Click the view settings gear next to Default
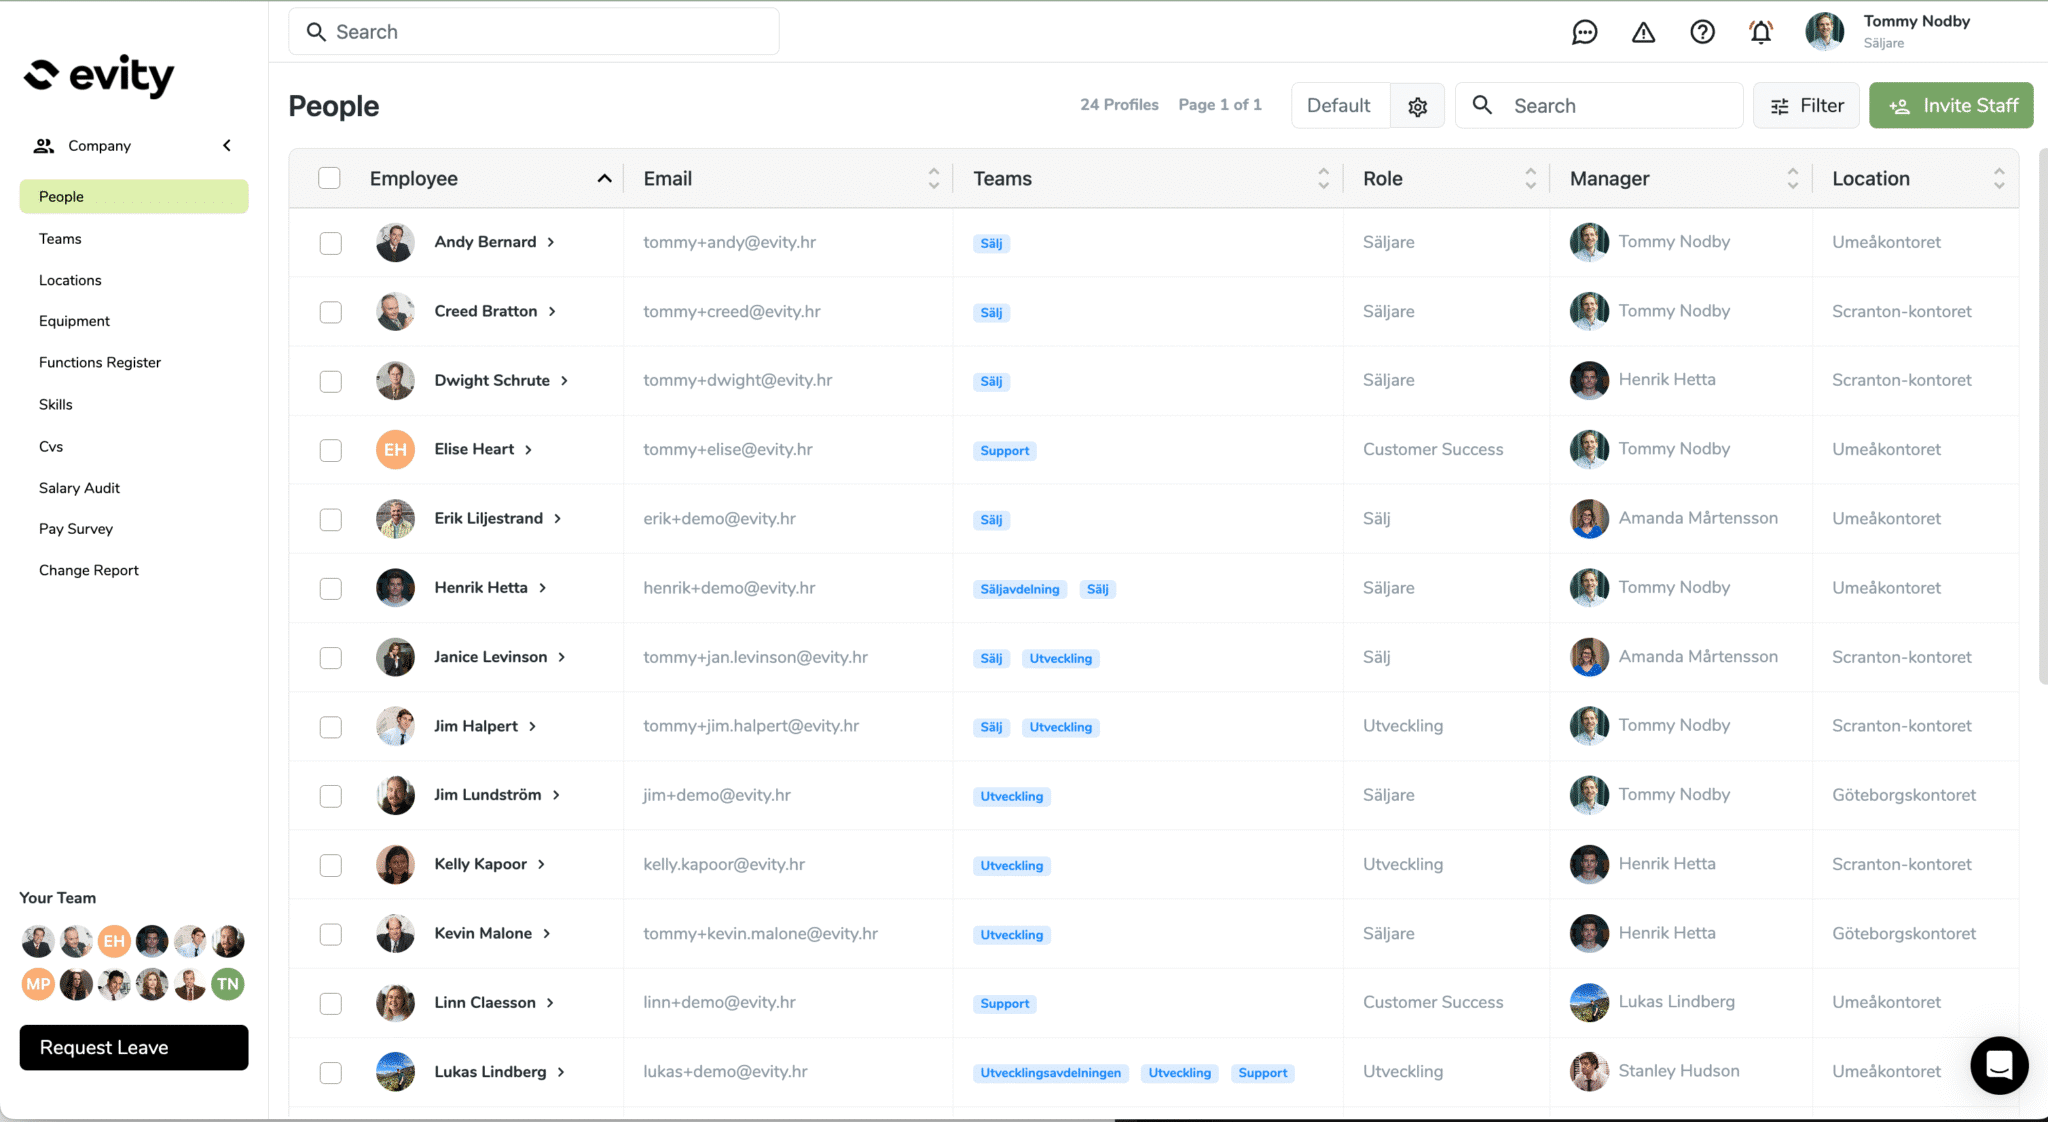2048x1122 pixels. pos(1417,106)
